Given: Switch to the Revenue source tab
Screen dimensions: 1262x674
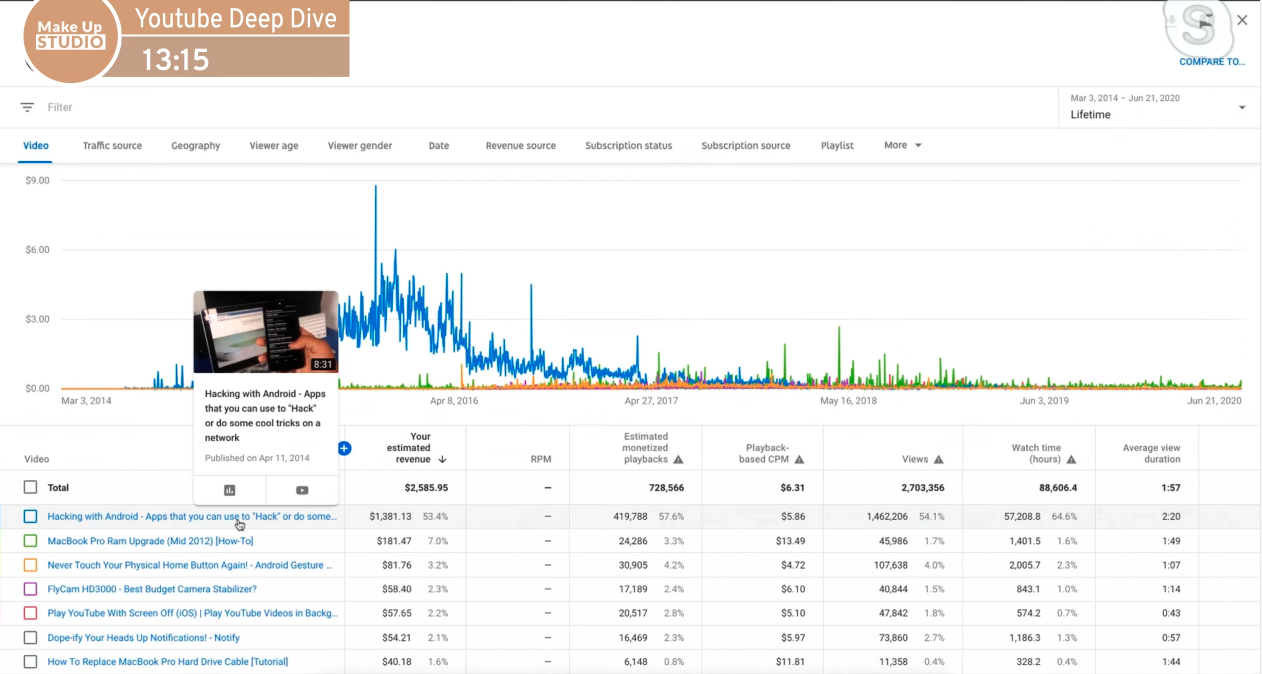Looking at the screenshot, I should coord(521,145).
